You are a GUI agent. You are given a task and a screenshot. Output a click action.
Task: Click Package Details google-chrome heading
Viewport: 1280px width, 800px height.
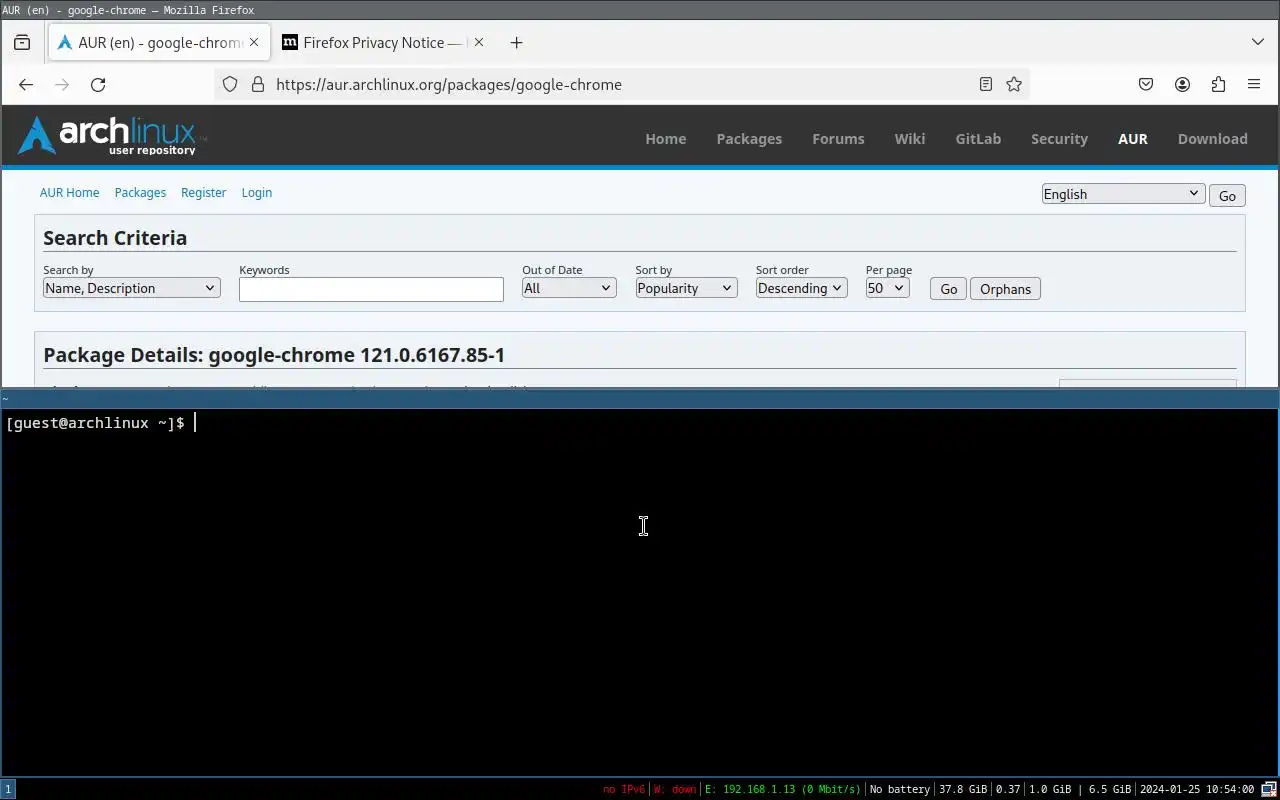[274, 355]
